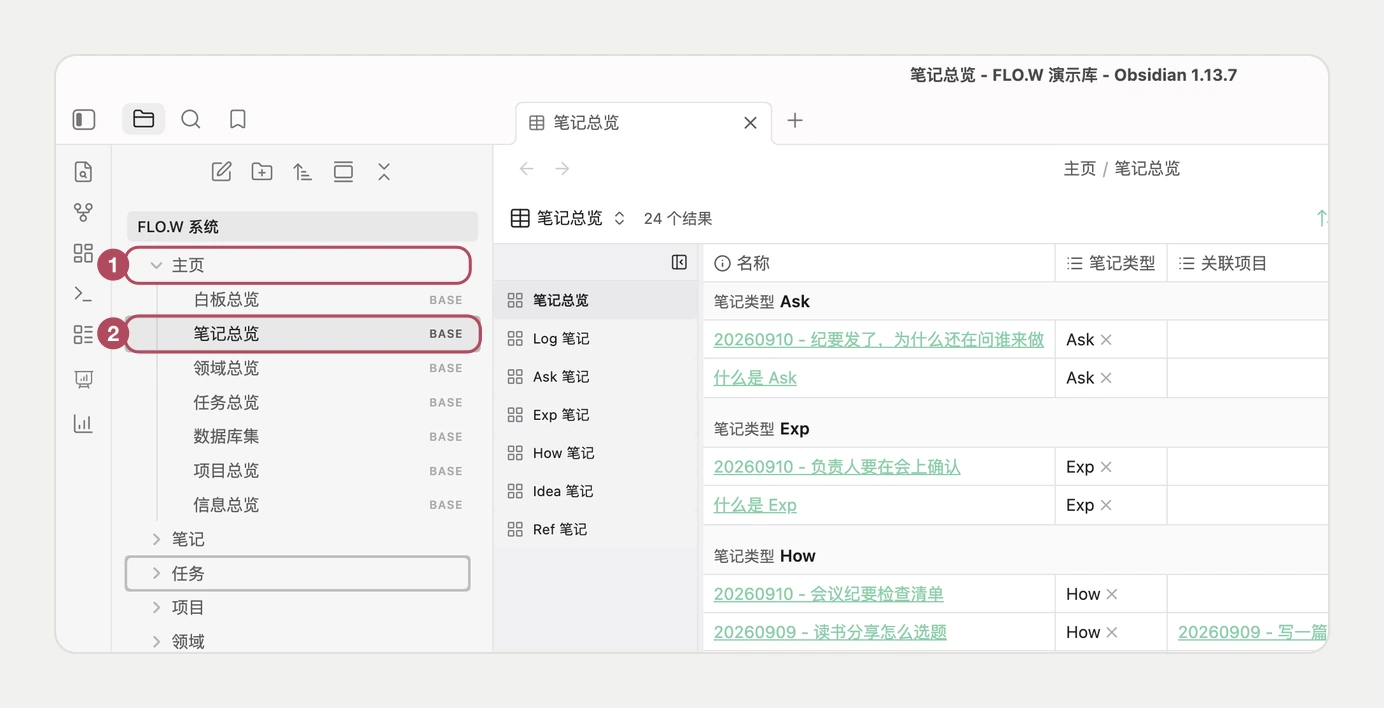Open the search magnifier icon
The height and width of the screenshot is (708, 1384).
point(190,119)
